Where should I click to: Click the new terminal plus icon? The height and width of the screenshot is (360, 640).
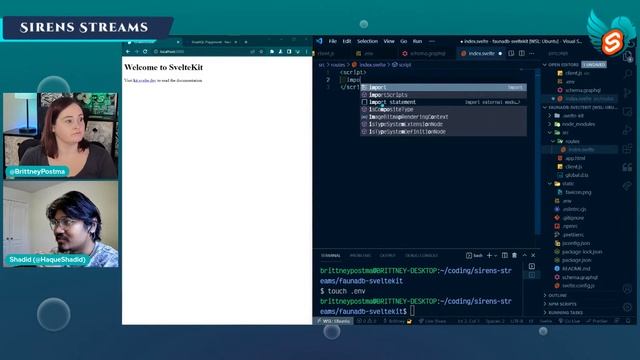coord(489,256)
